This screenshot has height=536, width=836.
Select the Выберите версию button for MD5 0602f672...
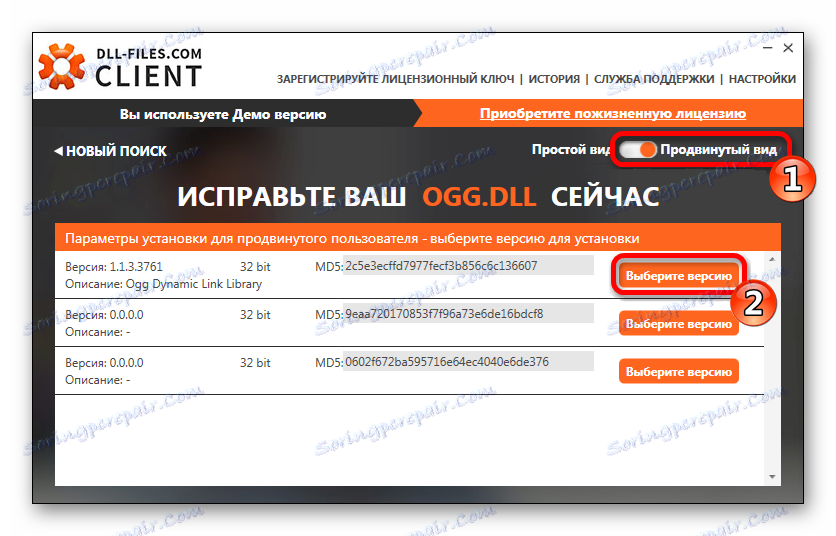point(679,372)
